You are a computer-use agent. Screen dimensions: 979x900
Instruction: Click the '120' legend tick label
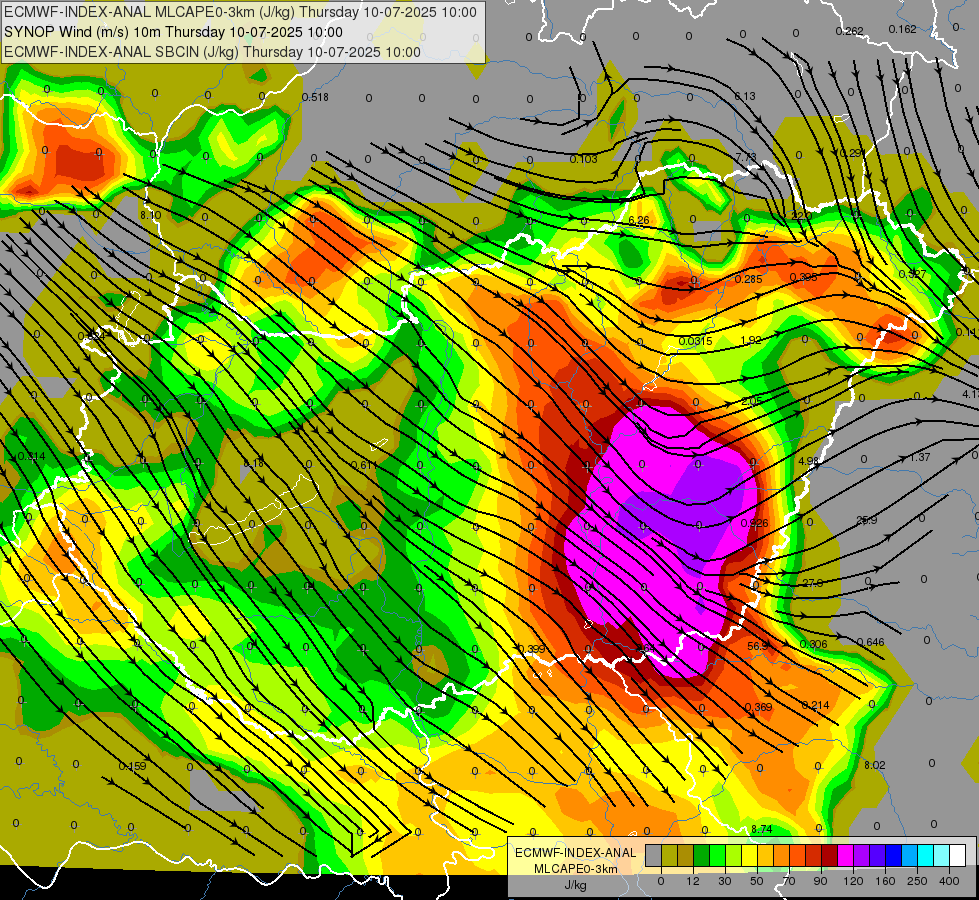(854, 881)
